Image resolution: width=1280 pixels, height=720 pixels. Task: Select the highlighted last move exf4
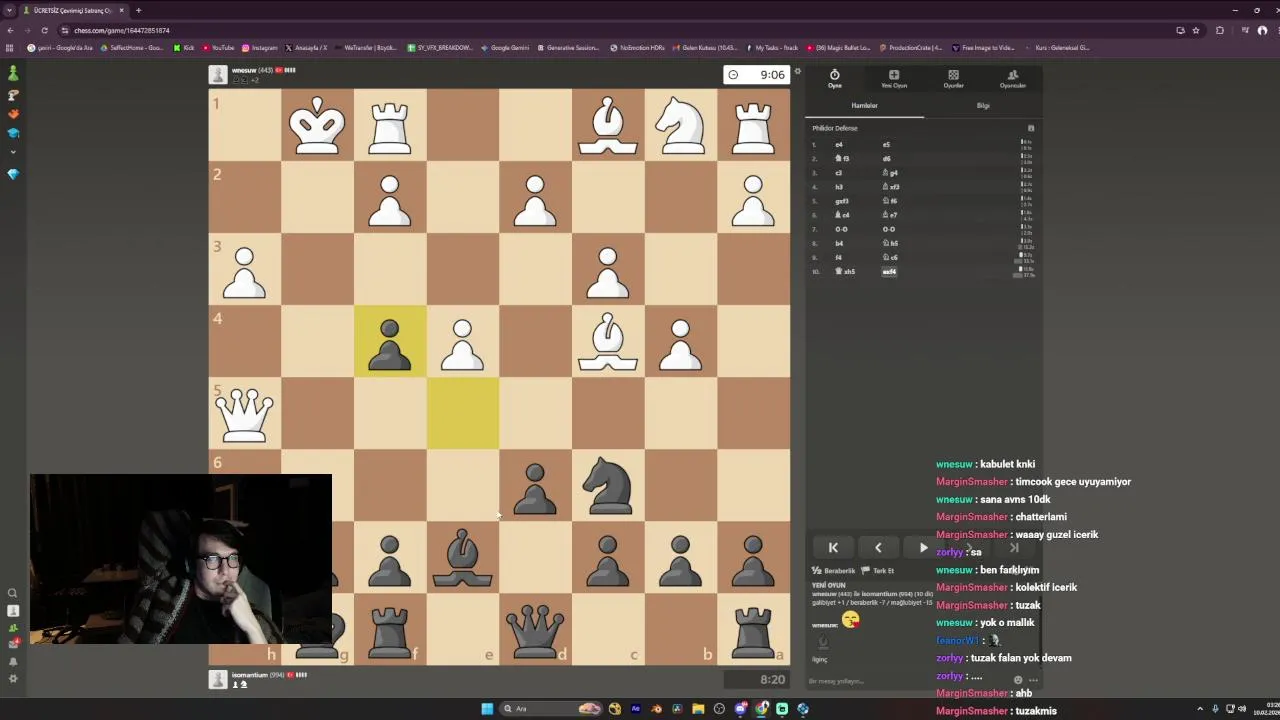point(889,271)
